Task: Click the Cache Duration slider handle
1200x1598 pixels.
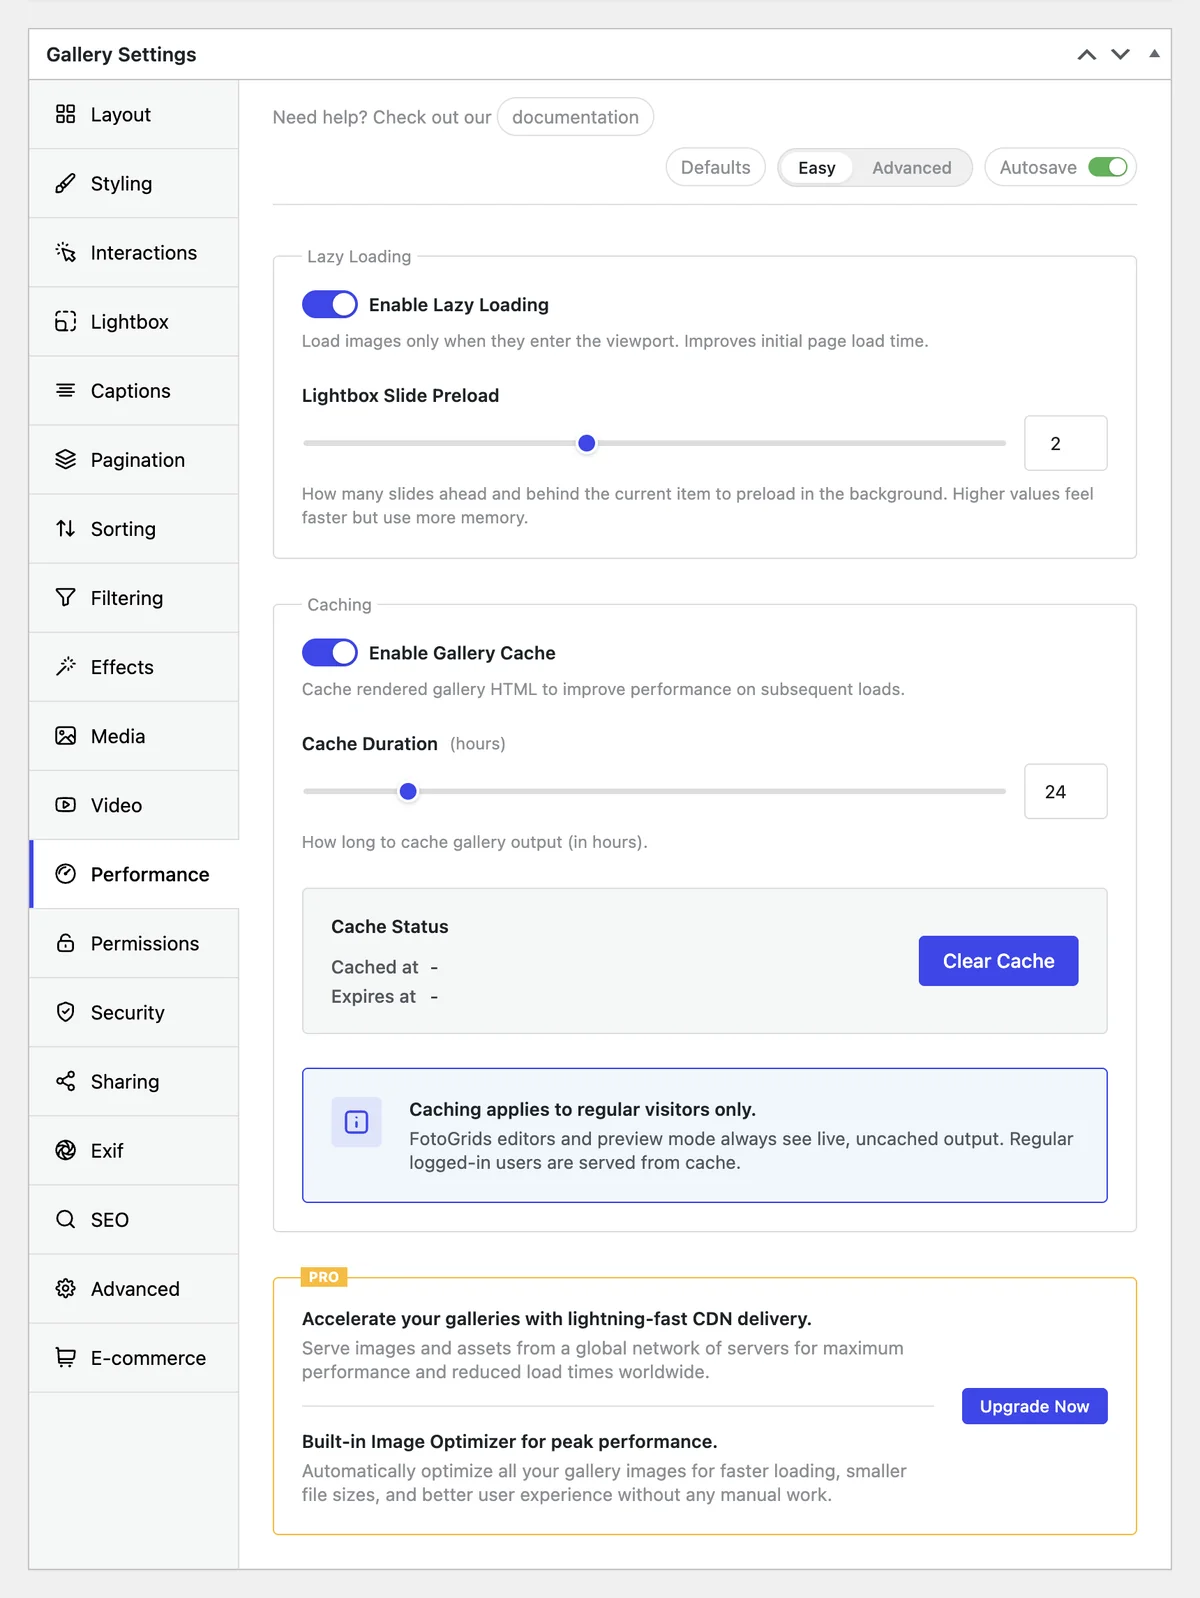Action: [x=408, y=791]
